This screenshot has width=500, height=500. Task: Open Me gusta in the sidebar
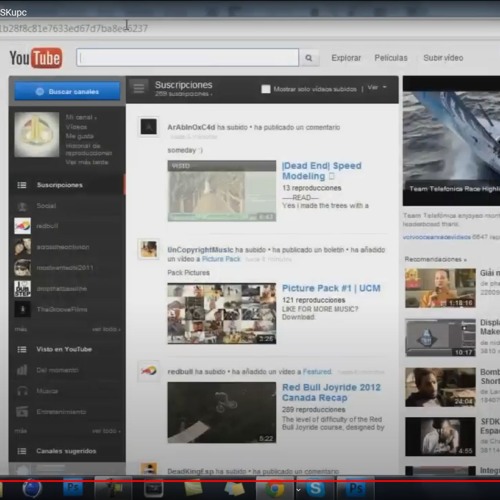(80, 136)
